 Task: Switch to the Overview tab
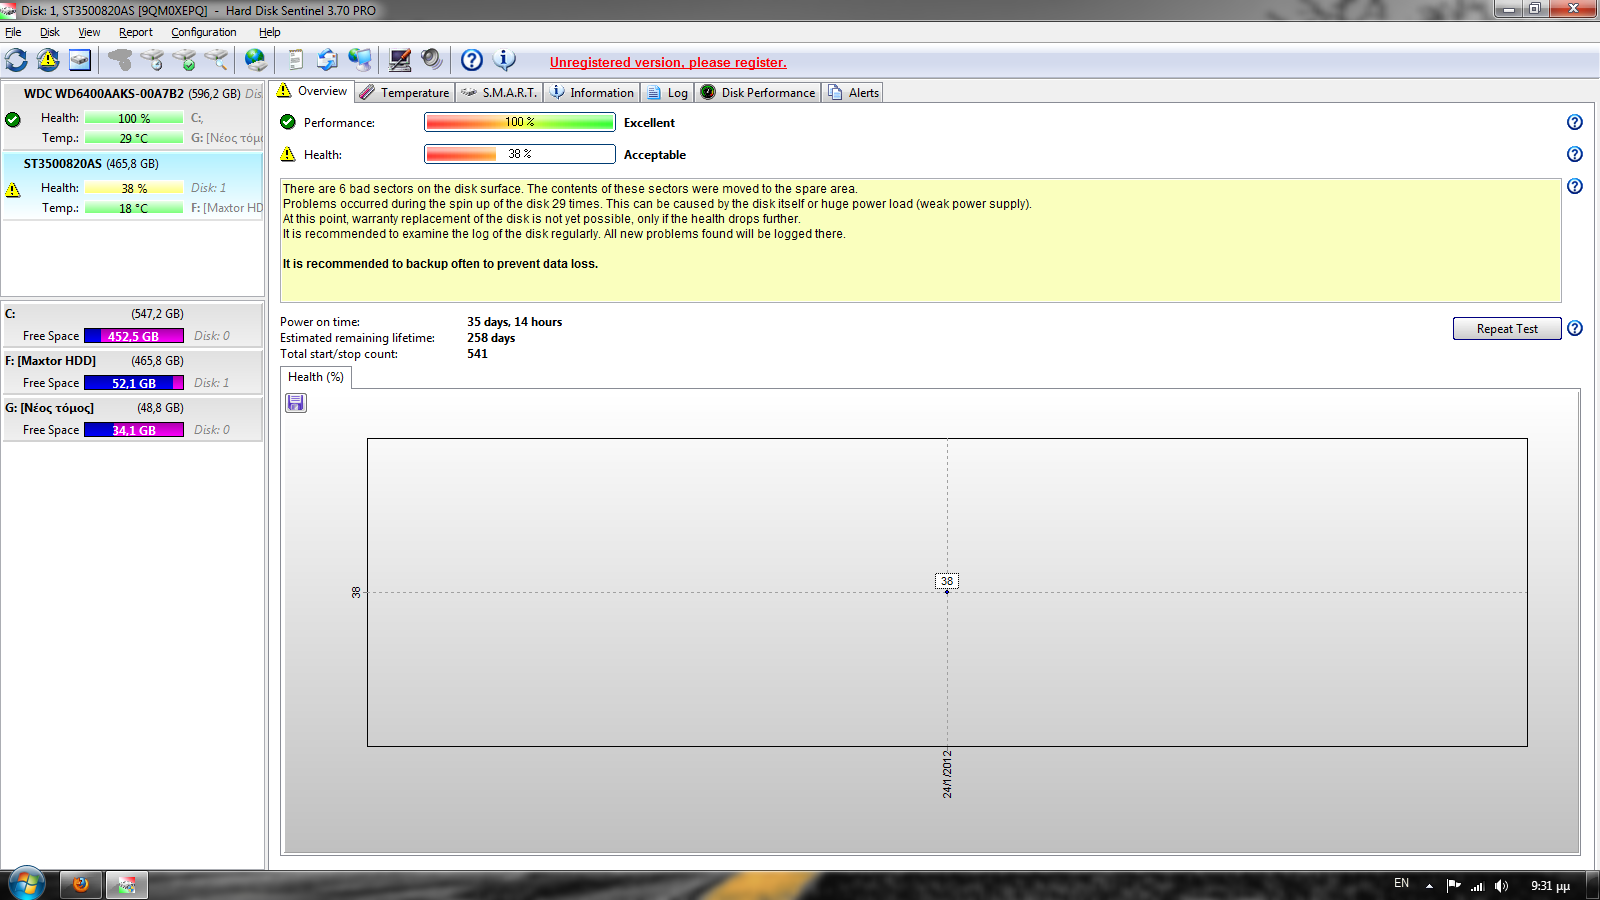click(313, 91)
